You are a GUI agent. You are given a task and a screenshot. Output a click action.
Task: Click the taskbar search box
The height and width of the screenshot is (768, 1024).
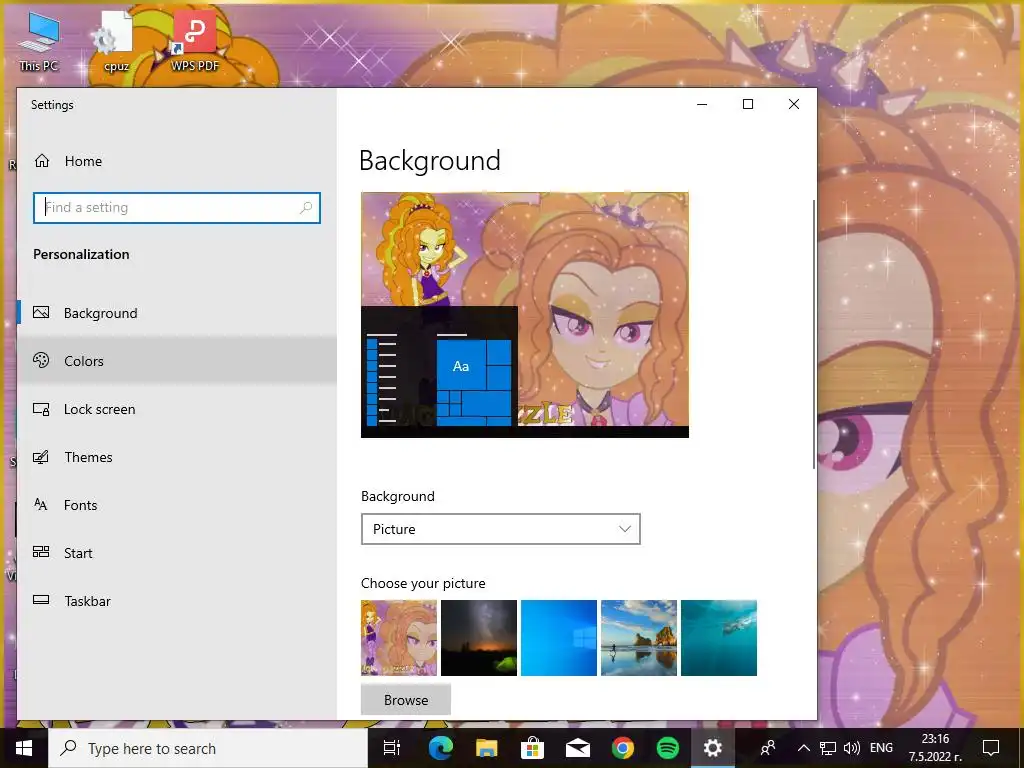208,748
